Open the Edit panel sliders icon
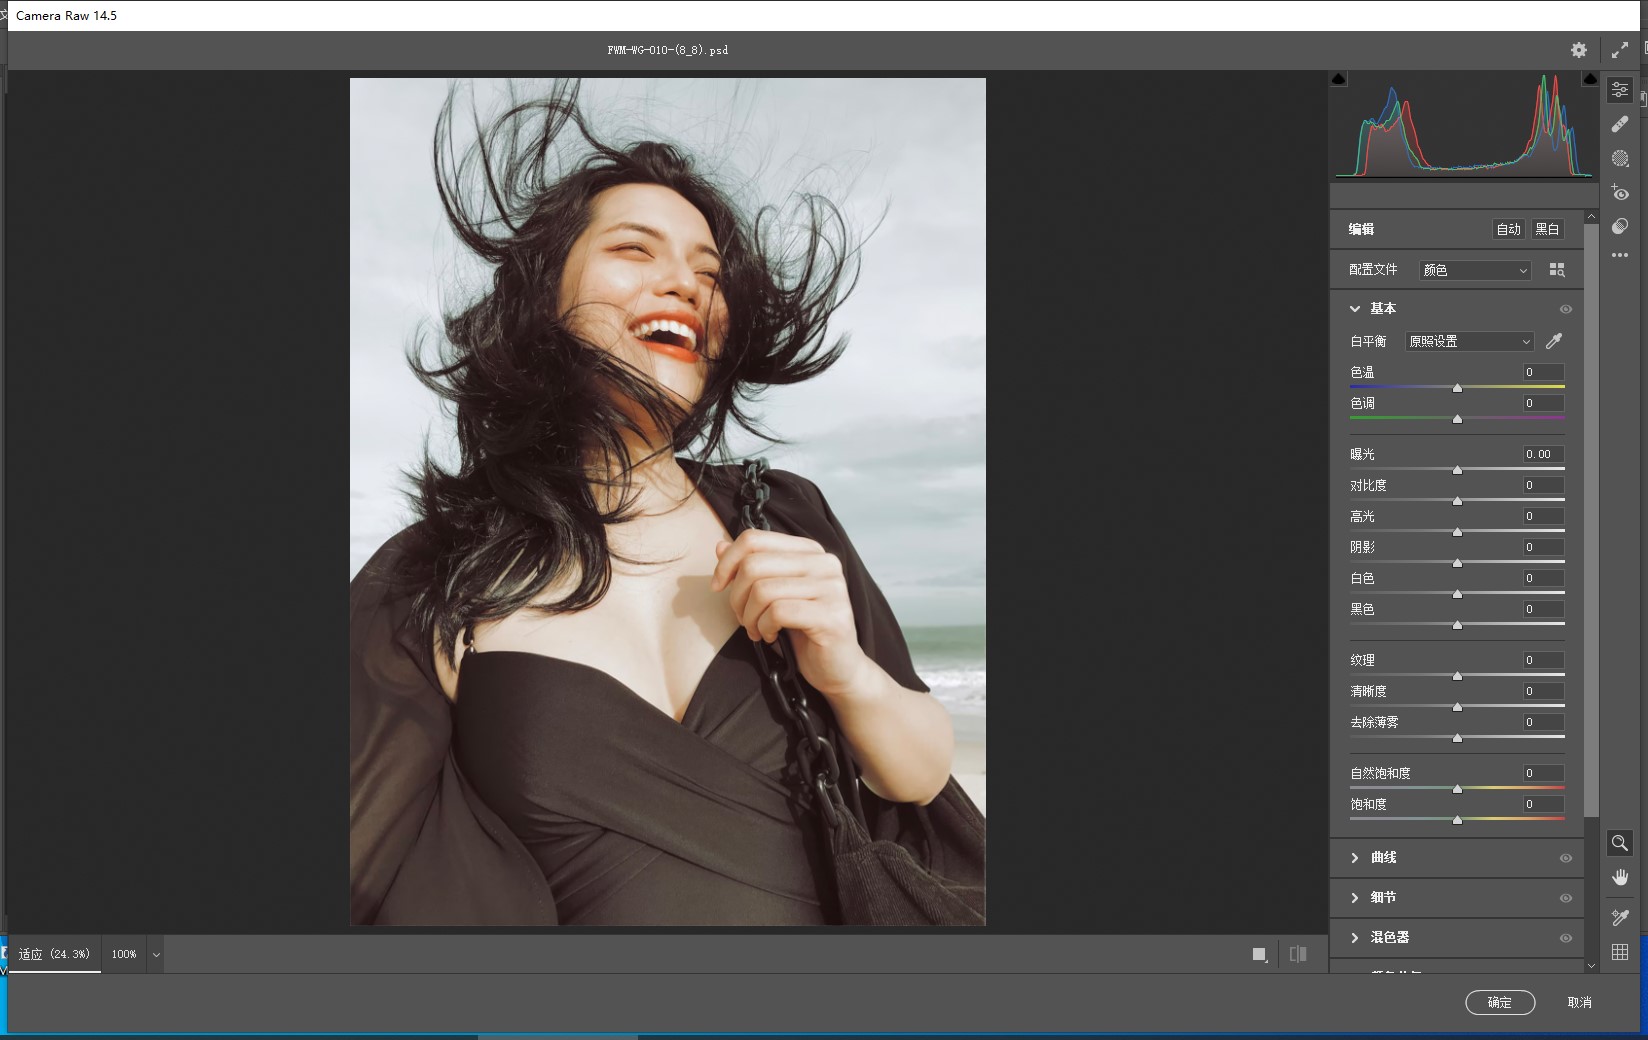The width and height of the screenshot is (1648, 1040). point(1620,90)
